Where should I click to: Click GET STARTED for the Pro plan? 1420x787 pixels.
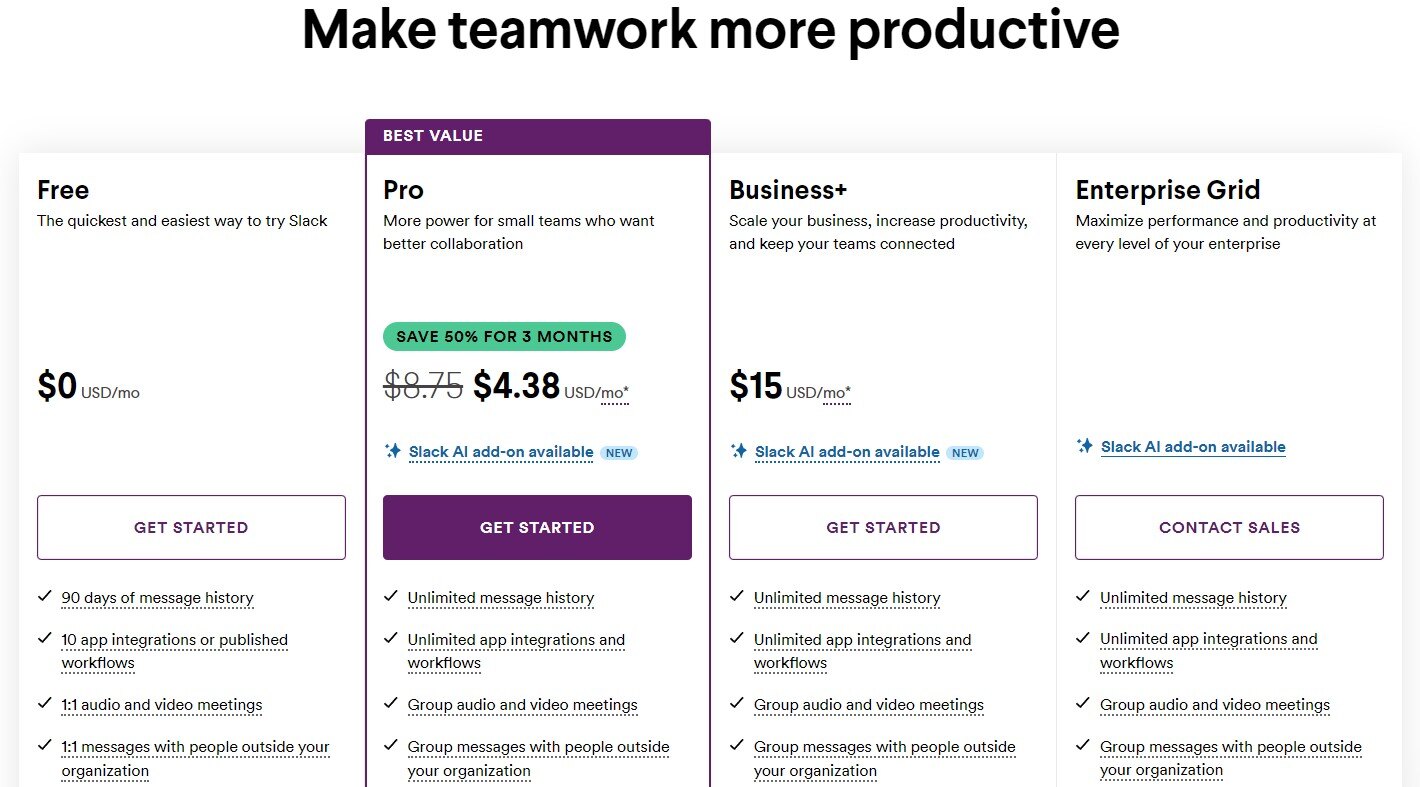tap(537, 527)
